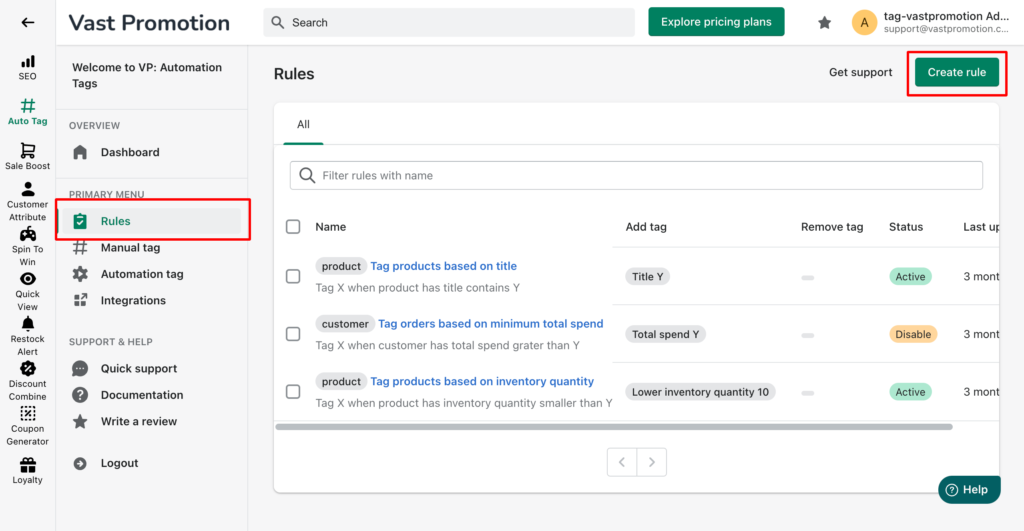Click the Quick support chat icon
Image resolution: width=1024 pixels, height=531 pixels.
80,368
